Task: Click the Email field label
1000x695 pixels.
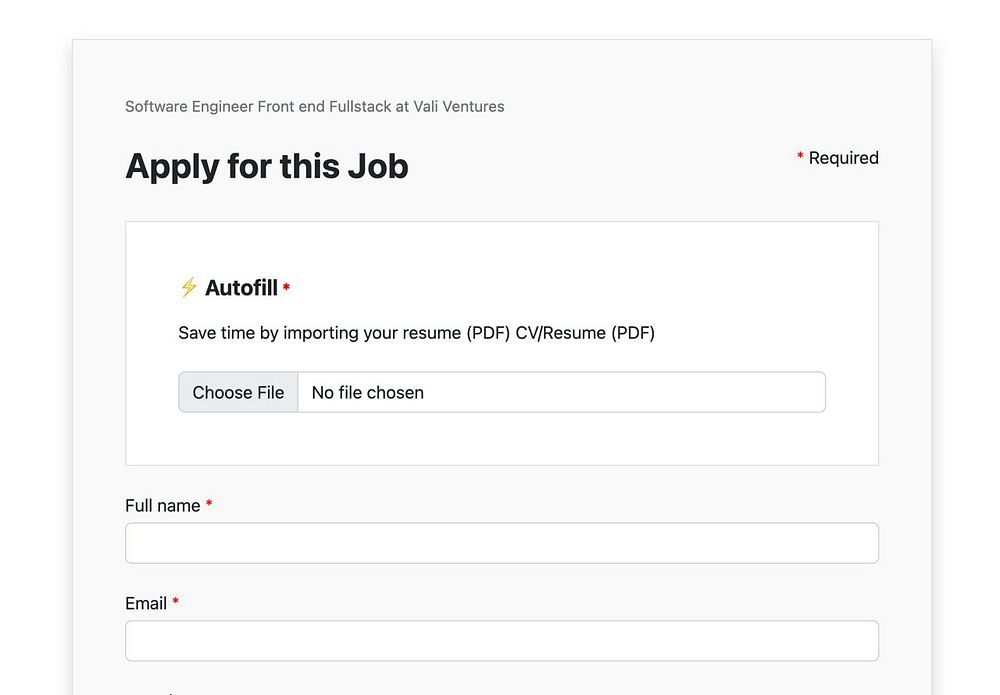Action: (146, 604)
